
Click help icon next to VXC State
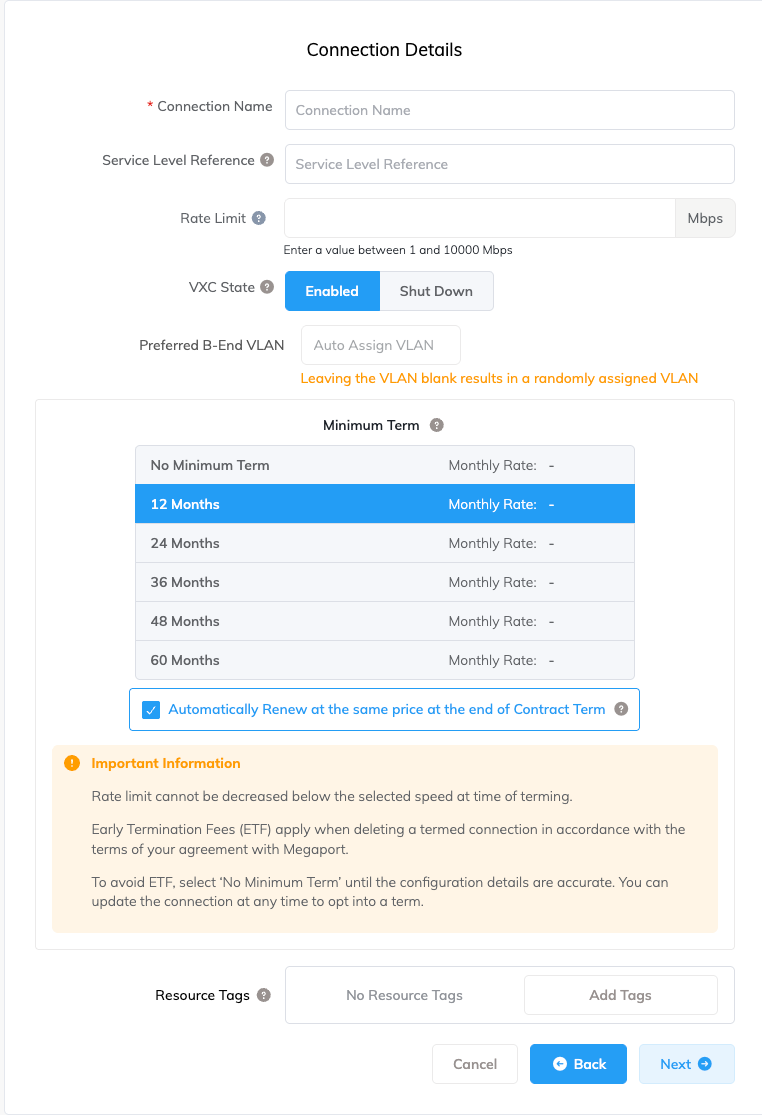tap(267, 287)
